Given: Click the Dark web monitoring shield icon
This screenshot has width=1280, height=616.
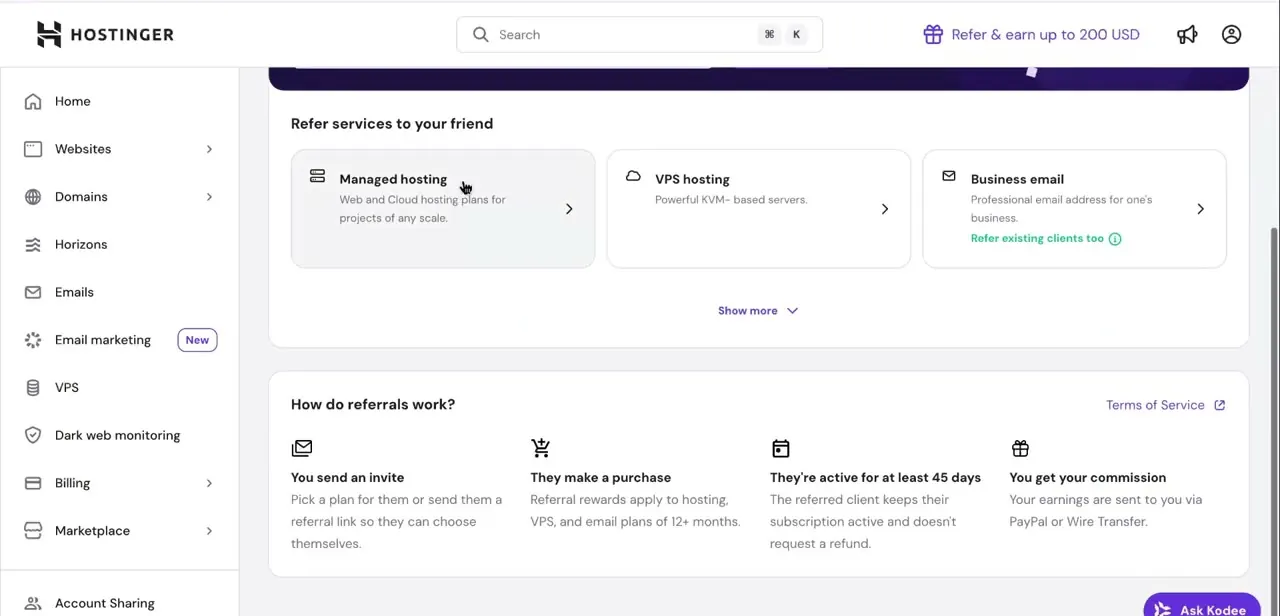Looking at the screenshot, I should tap(33, 435).
